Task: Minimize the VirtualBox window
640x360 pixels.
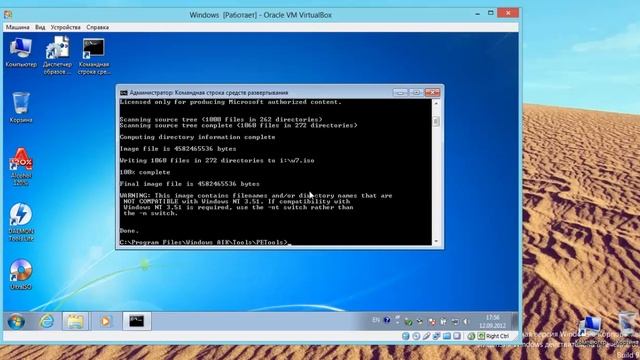Action: click(x=478, y=13)
